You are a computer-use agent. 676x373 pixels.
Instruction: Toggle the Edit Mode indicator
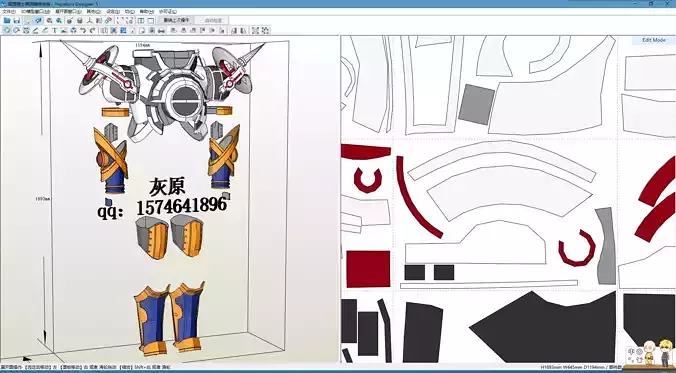coord(654,40)
